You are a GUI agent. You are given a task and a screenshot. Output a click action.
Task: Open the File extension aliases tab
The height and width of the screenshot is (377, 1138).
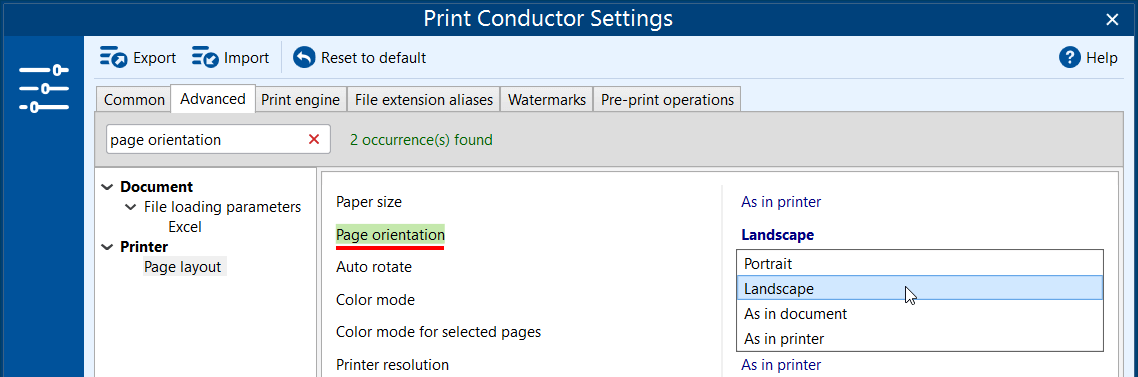tap(424, 100)
